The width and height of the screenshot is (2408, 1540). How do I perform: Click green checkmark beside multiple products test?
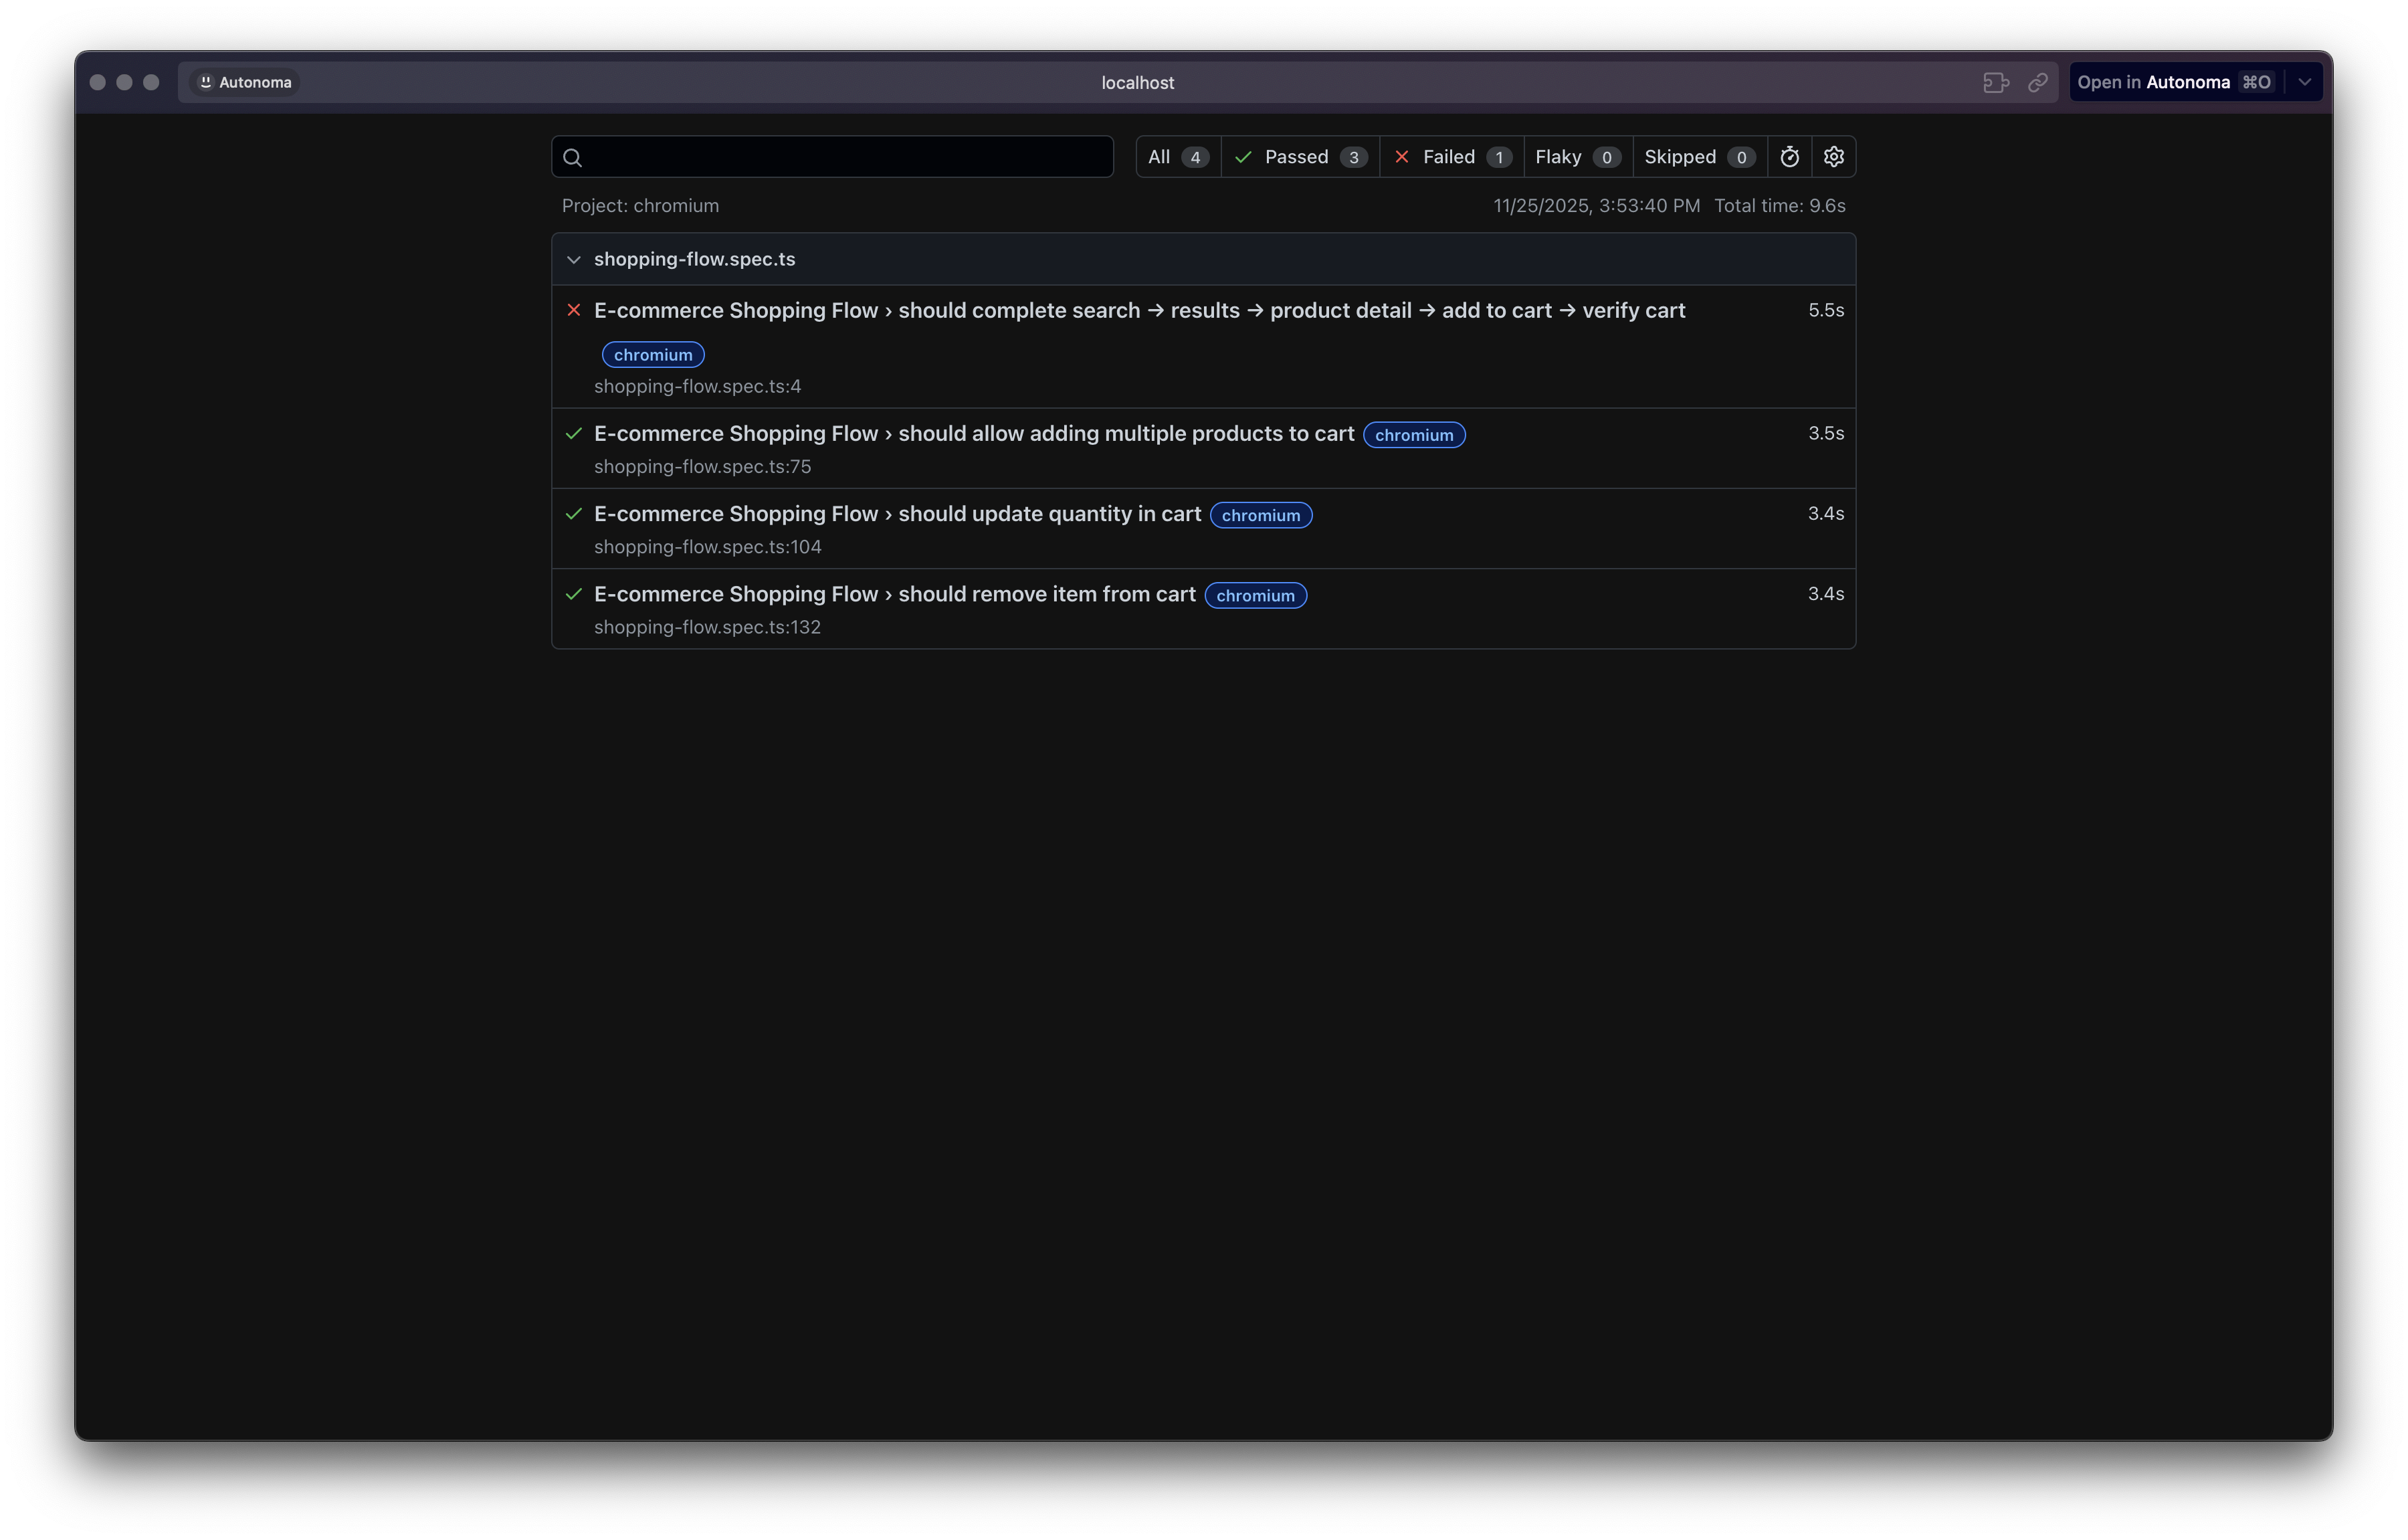pyautogui.click(x=574, y=433)
